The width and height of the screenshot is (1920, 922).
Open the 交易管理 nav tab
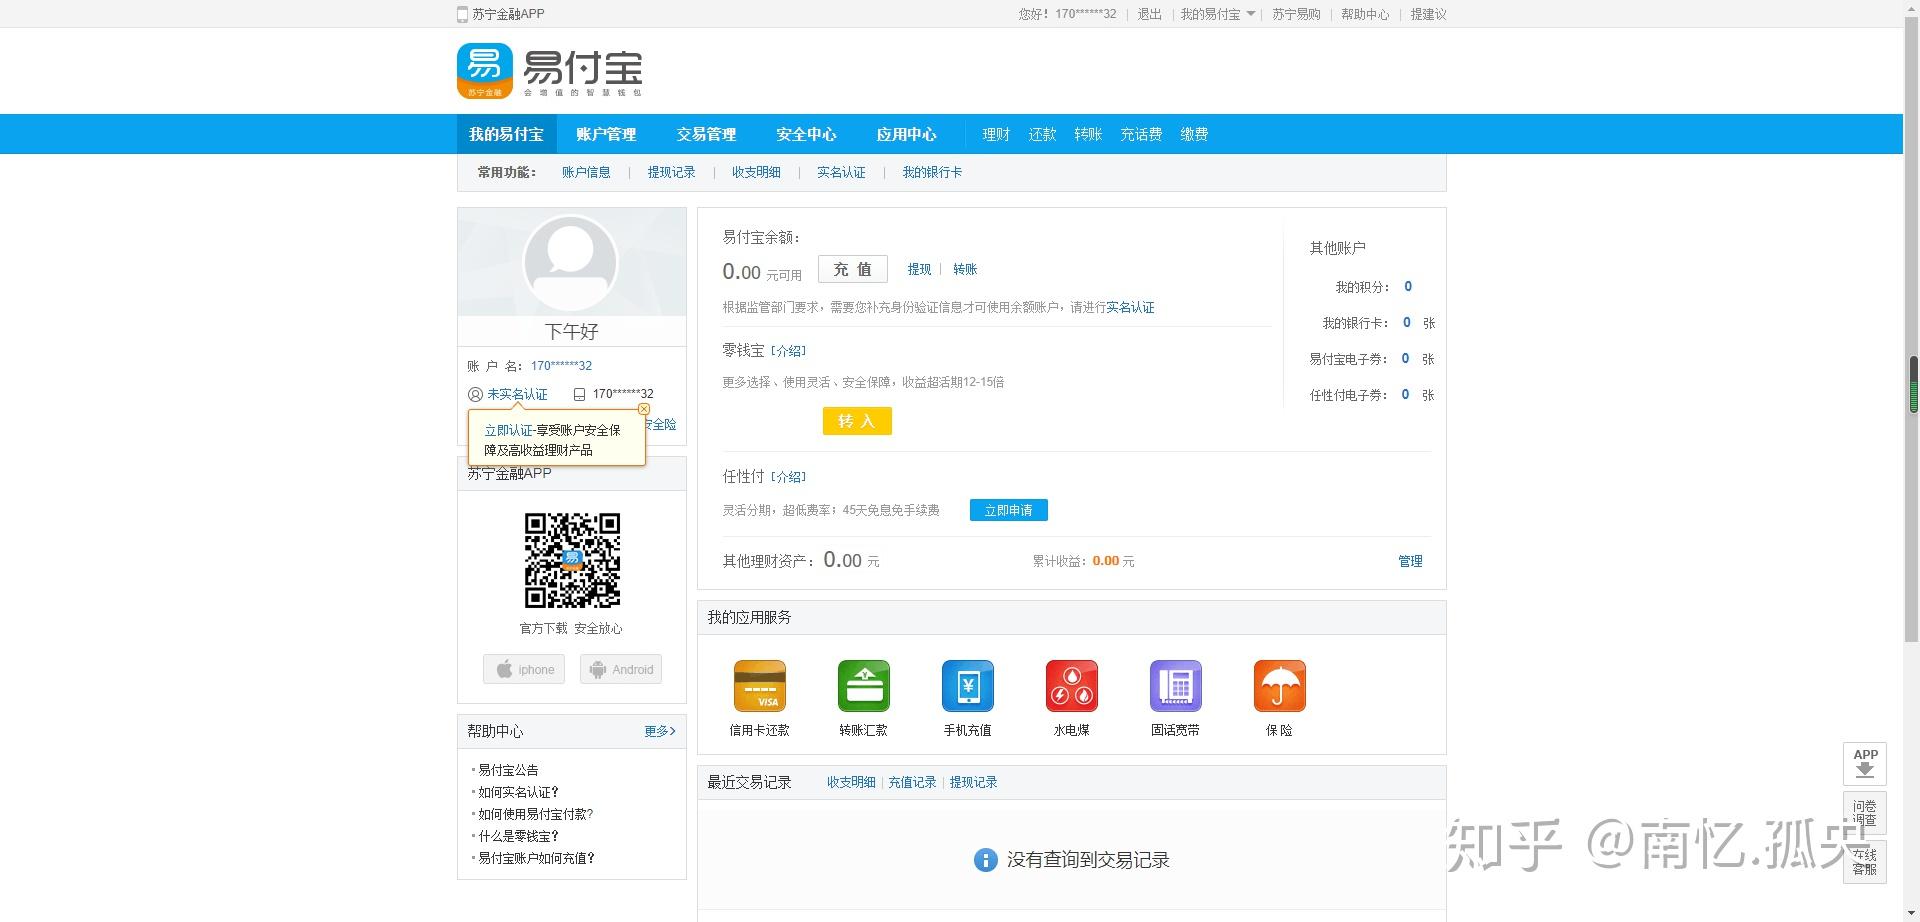tap(706, 134)
